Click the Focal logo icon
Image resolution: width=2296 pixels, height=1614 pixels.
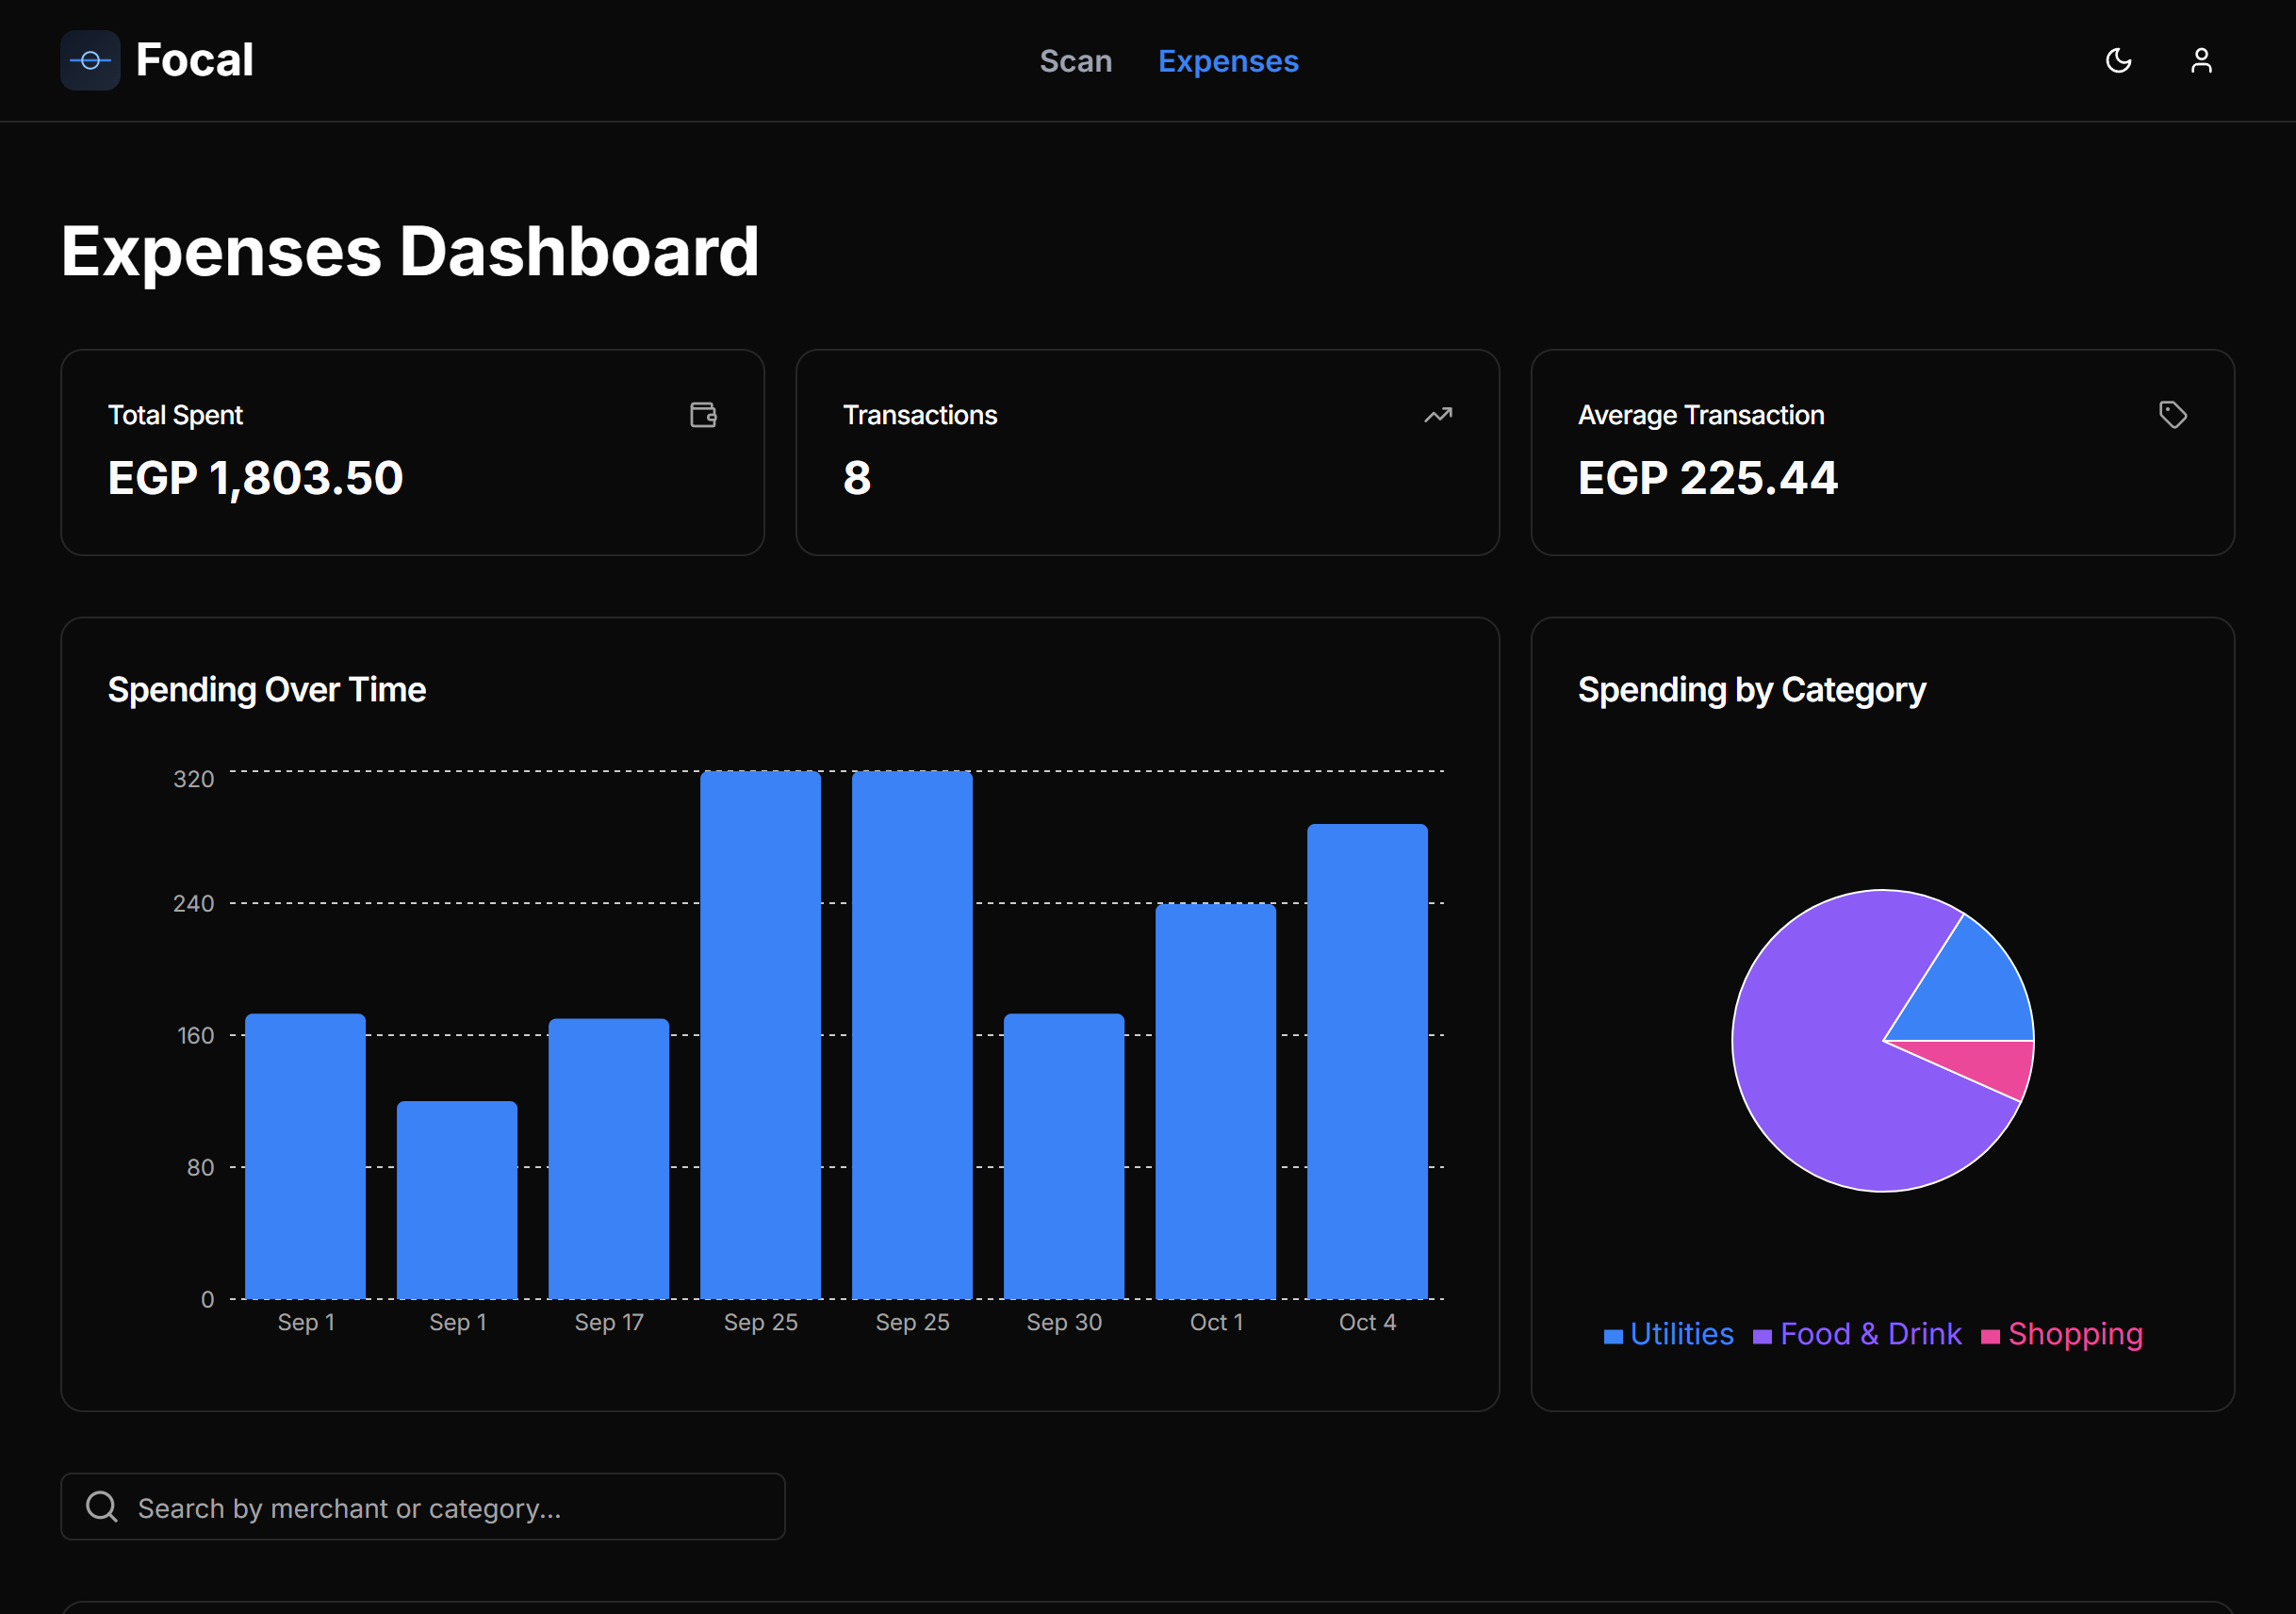(x=90, y=61)
